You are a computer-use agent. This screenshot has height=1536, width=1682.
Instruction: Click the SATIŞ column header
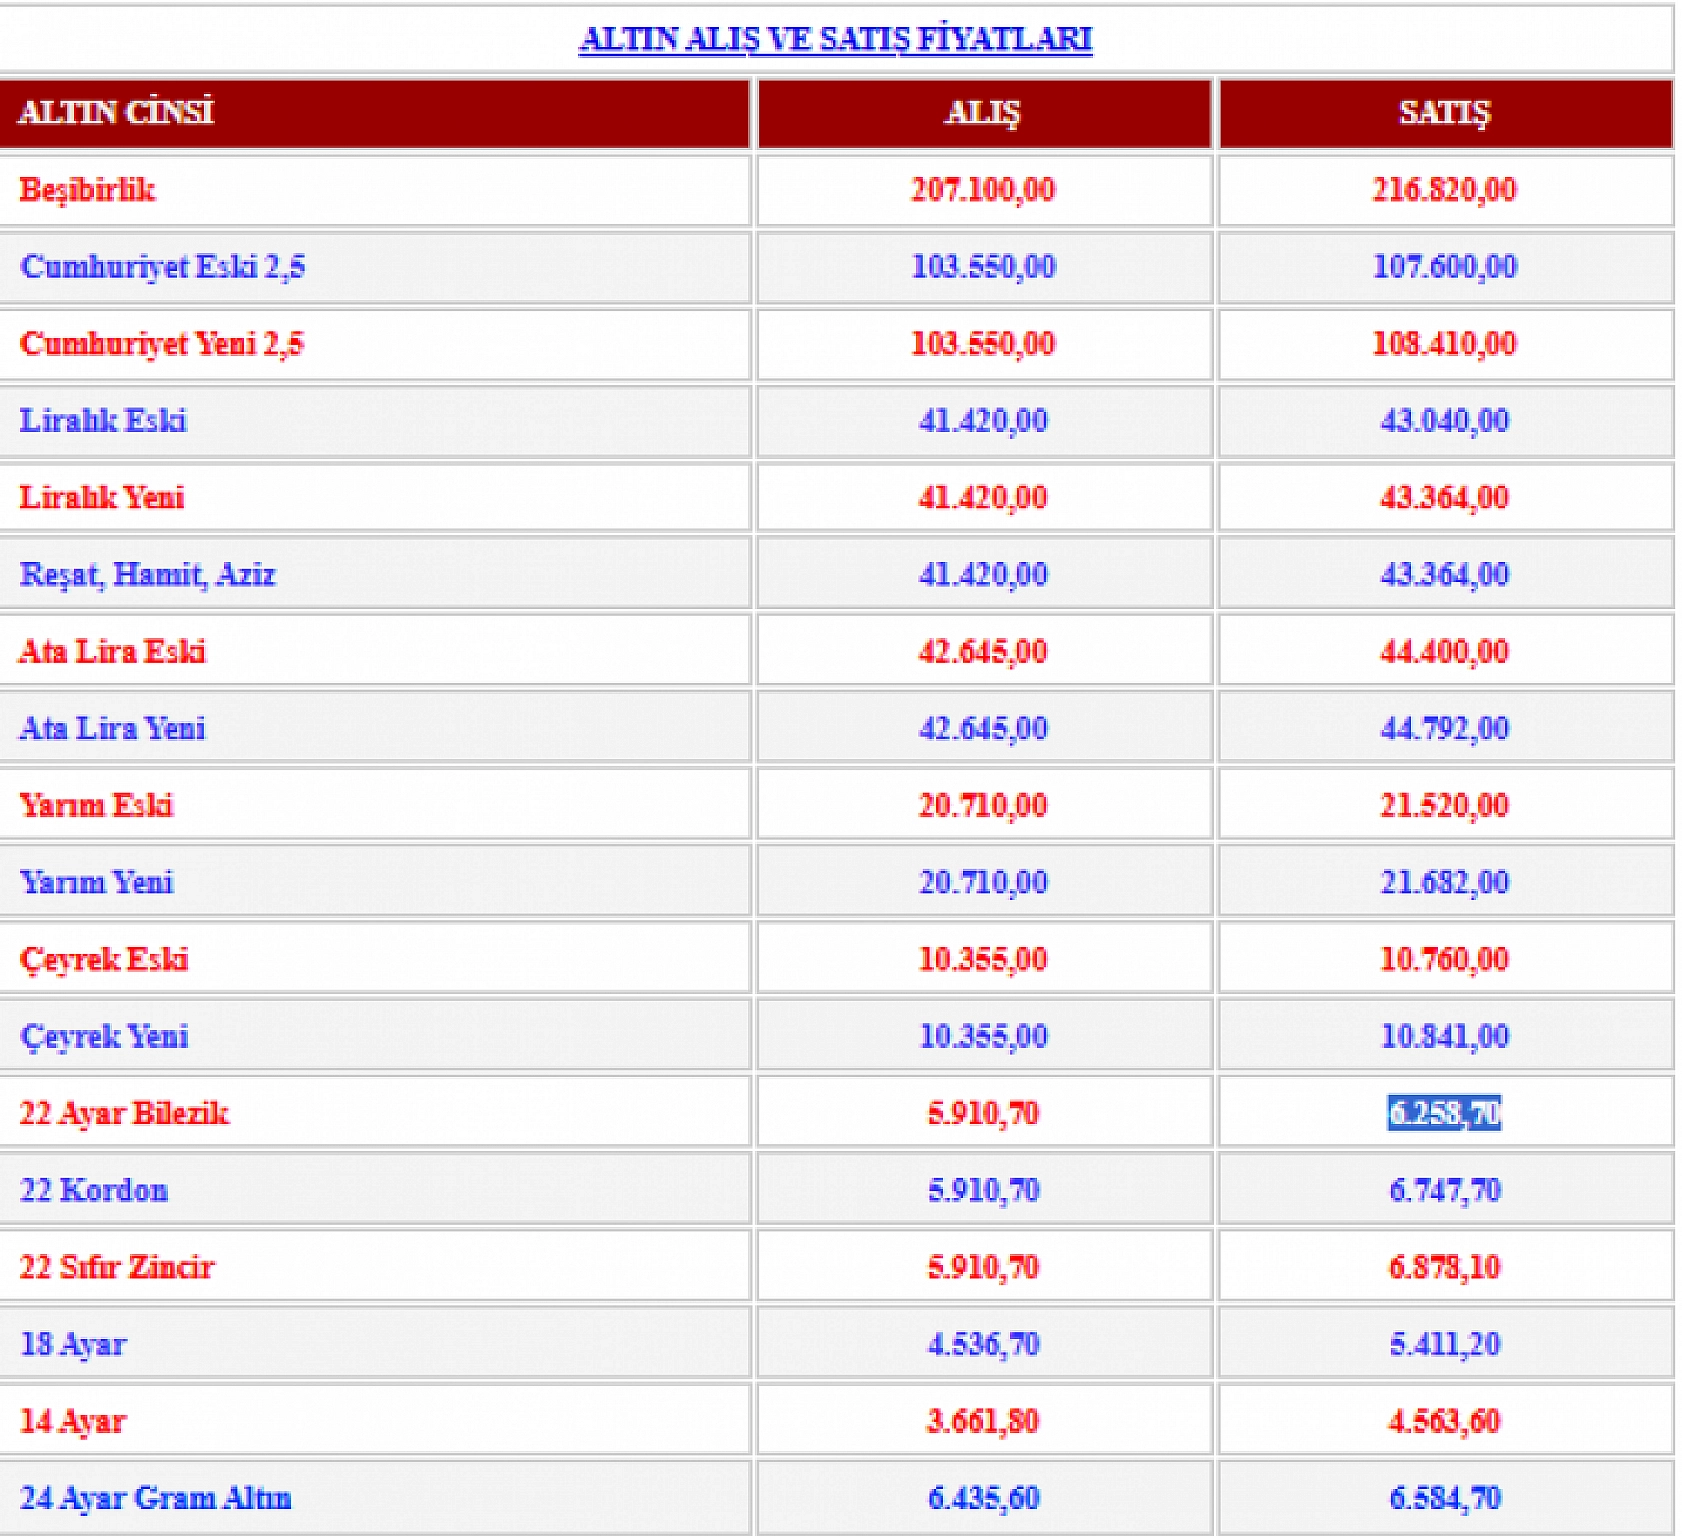pyautogui.click(x=1444, y=113)
